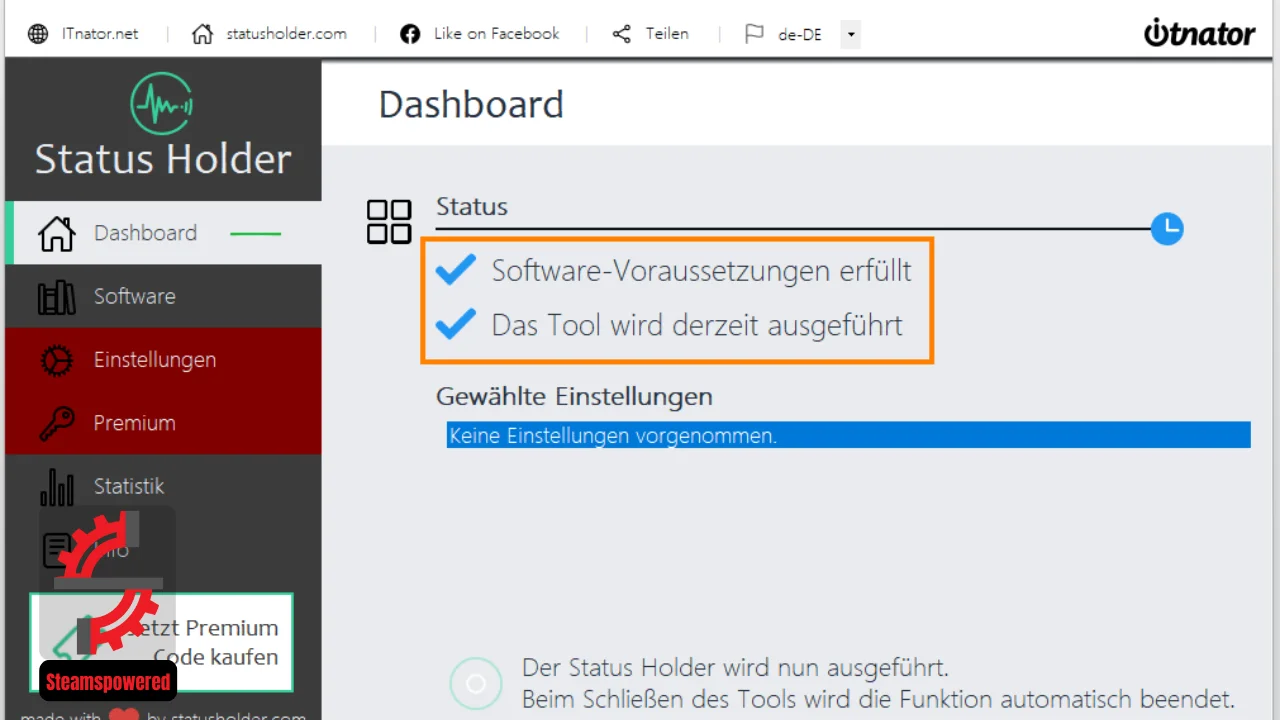Open Like on Facebook link
This screenshot has width=1280, height=720.
pyautogui.click(x=496, y=34)
